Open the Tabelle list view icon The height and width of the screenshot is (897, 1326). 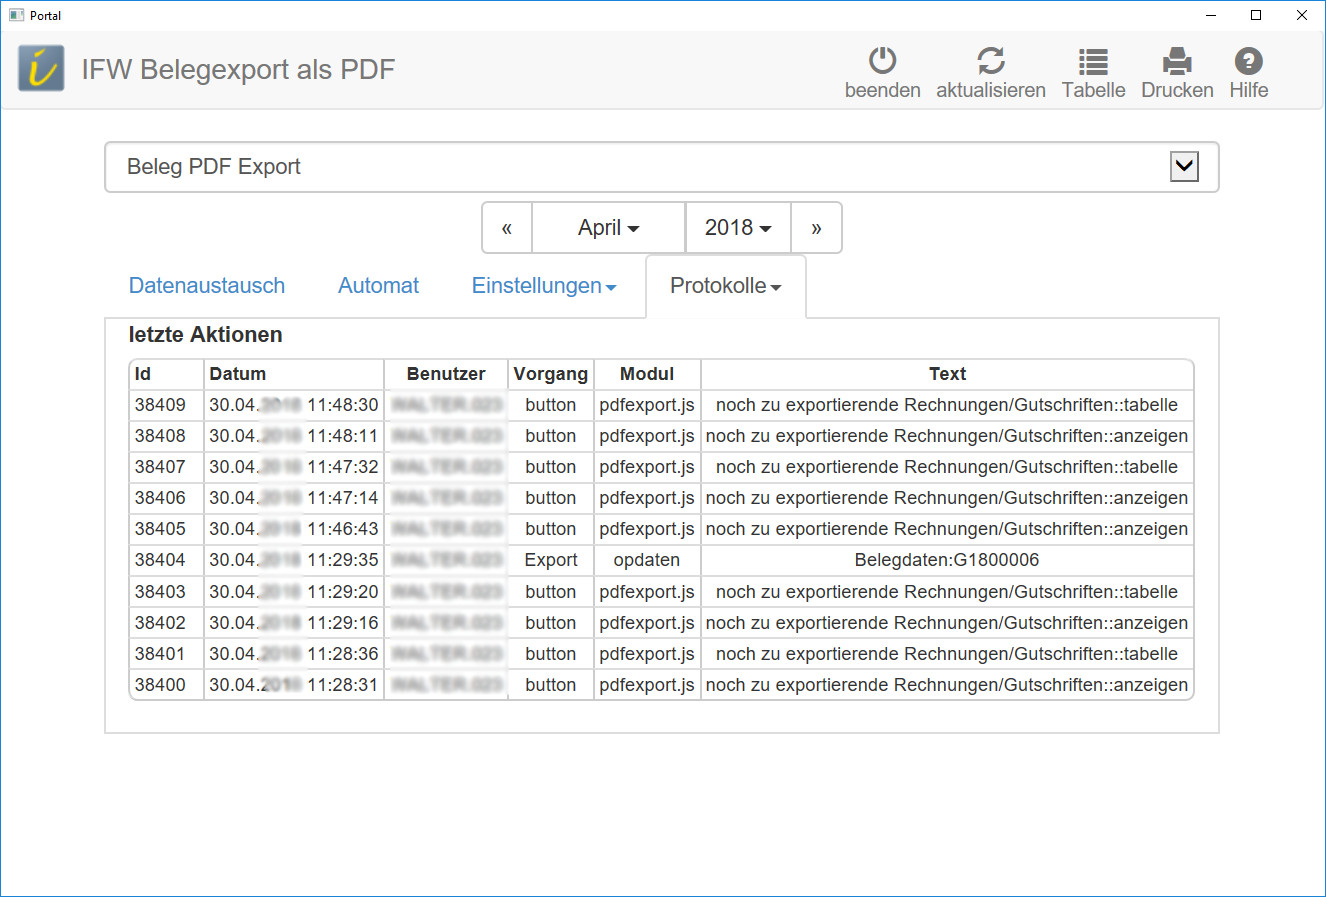coord(1093,62)
